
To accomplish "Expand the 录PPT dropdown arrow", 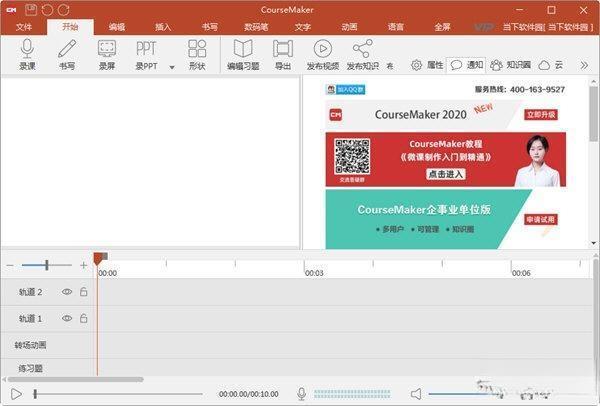I will tap(172, 67).
